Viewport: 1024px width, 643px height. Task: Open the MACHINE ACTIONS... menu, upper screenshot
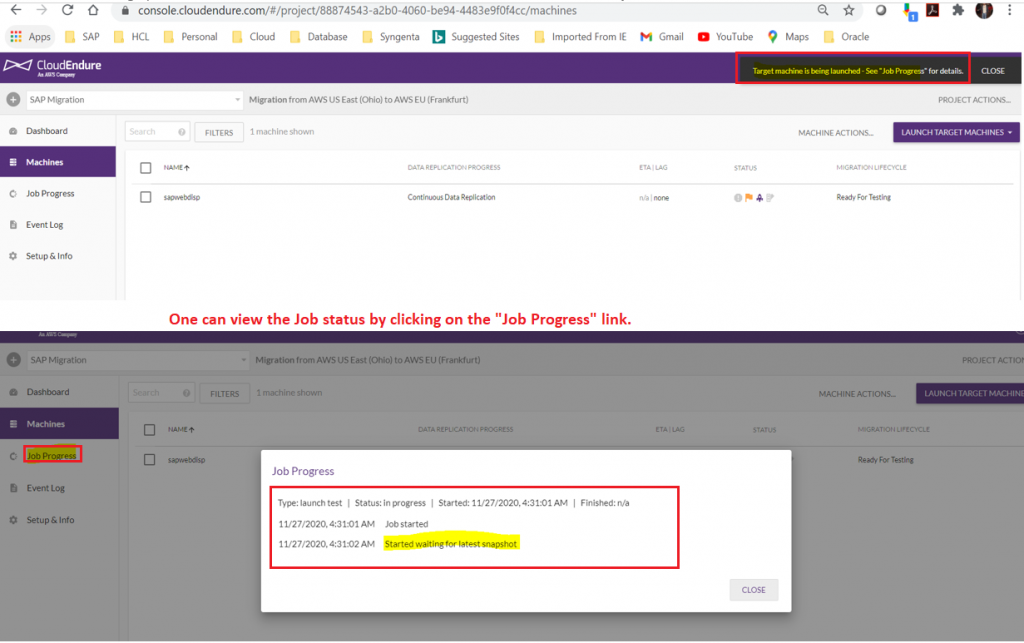point(835,133)
